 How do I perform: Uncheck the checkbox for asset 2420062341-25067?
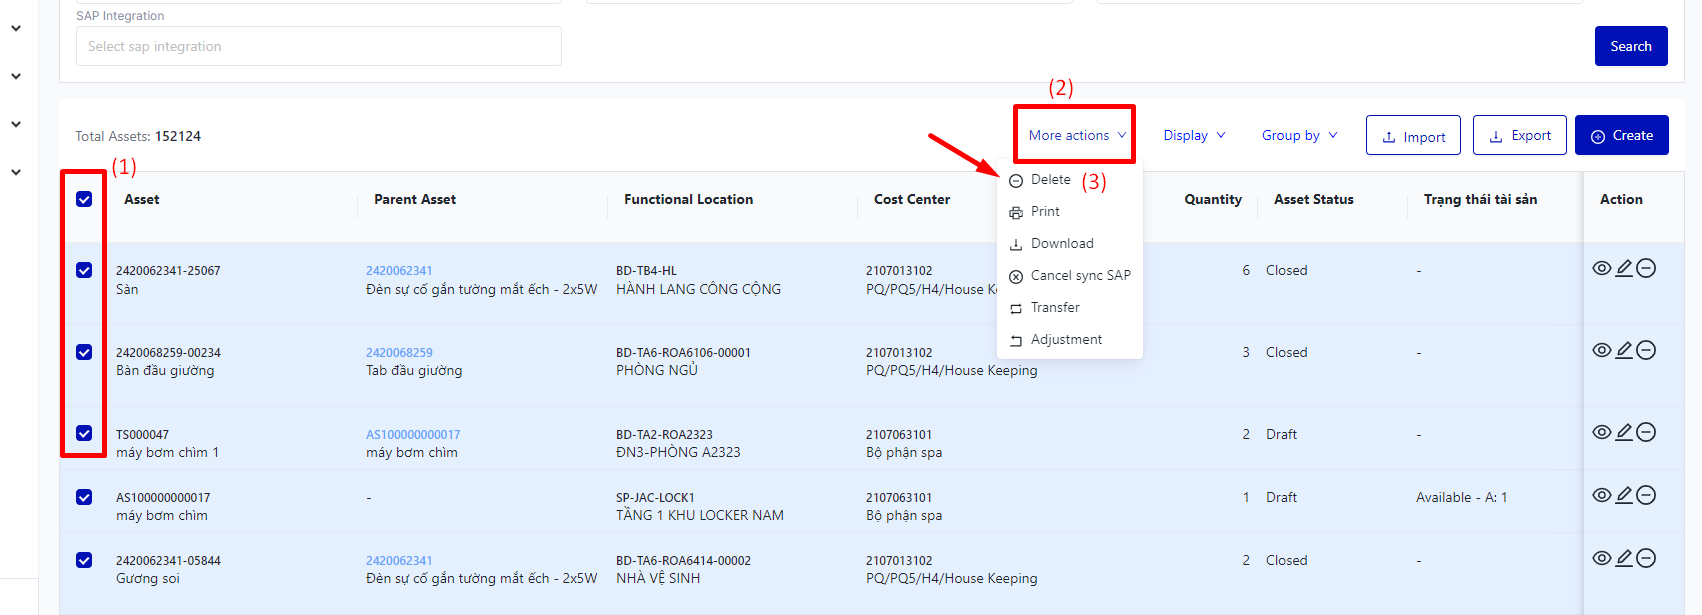84,270
